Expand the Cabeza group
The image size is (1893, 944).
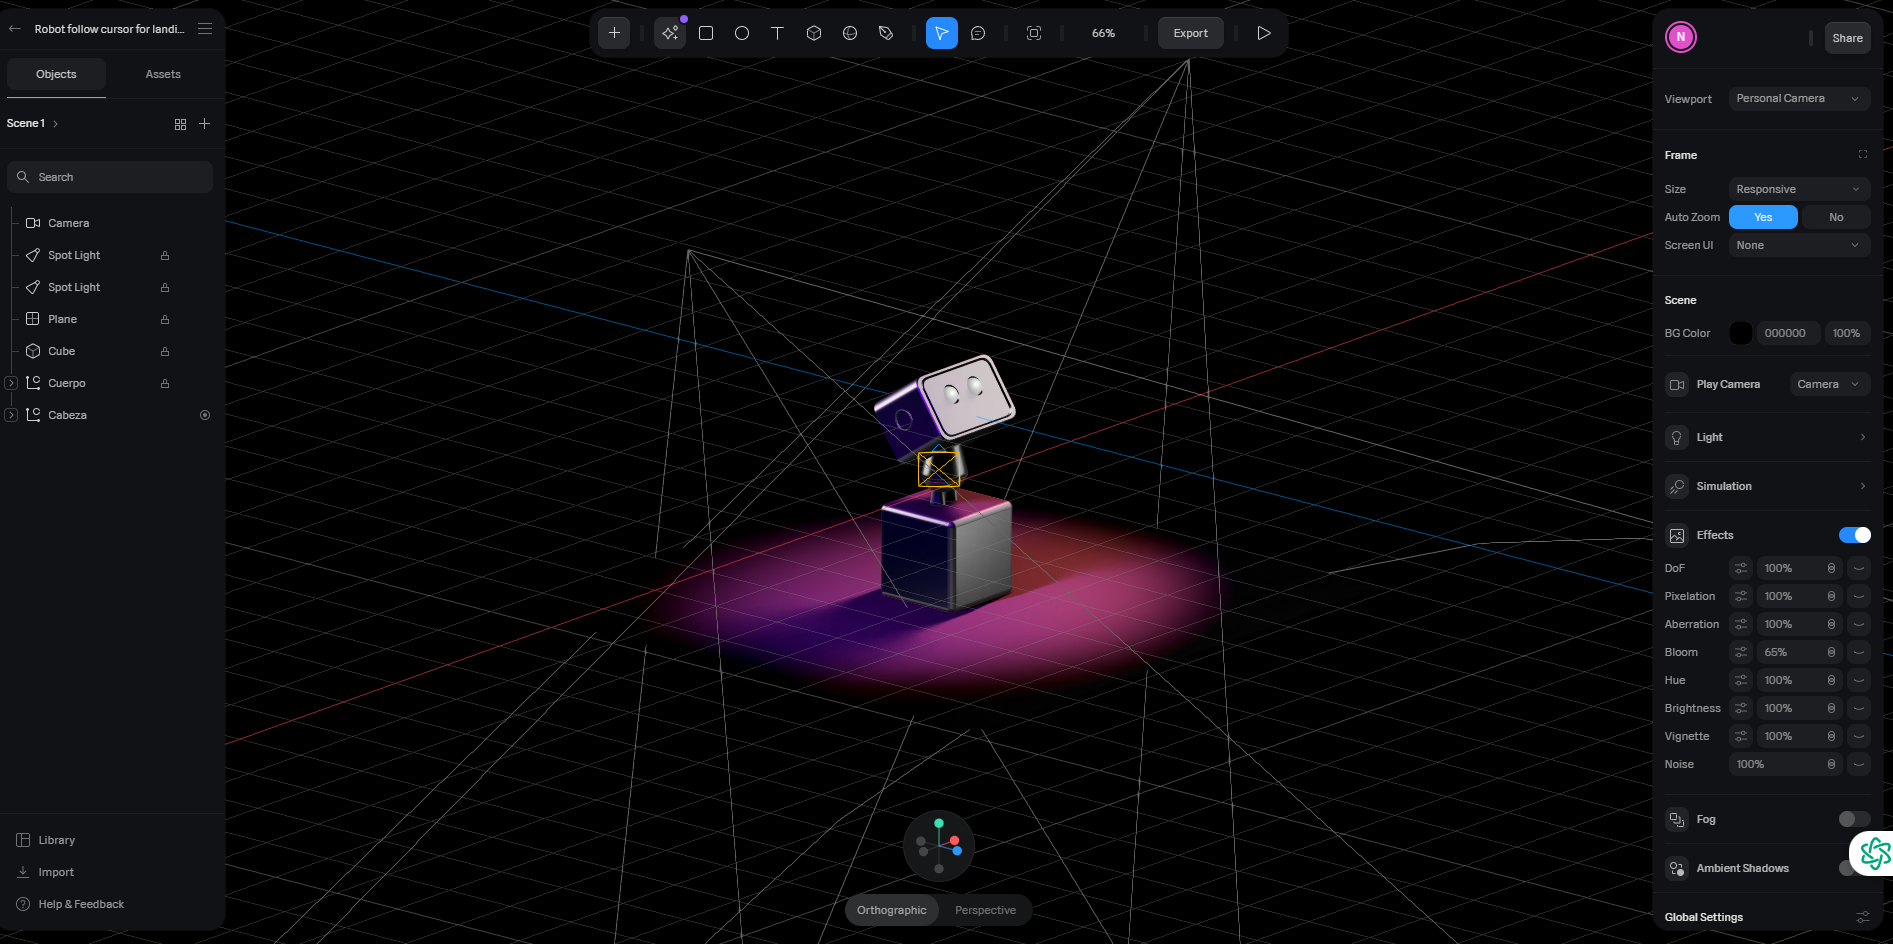[11, 415]
